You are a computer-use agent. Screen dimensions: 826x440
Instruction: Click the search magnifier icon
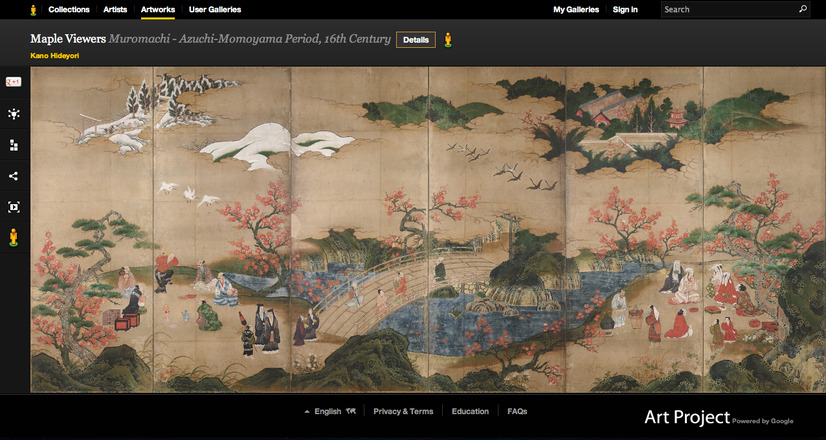(x=803, y=9)
